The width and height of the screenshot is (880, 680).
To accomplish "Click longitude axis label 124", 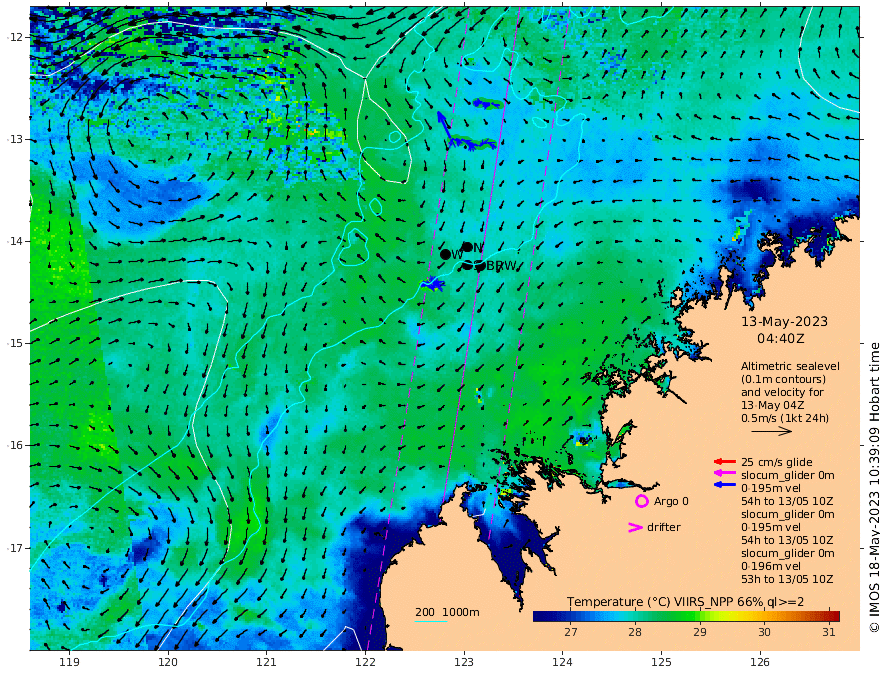I will (x=563, y=663).
